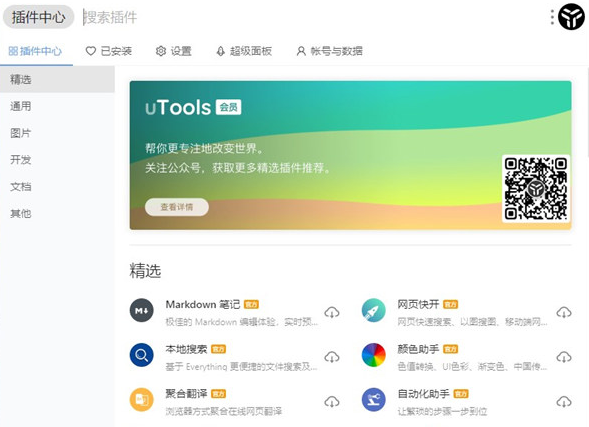The width and height of the screenshot is (589, 427).
Task: Click the 自动化助手 robot arm icon
Action: [374, 400]
